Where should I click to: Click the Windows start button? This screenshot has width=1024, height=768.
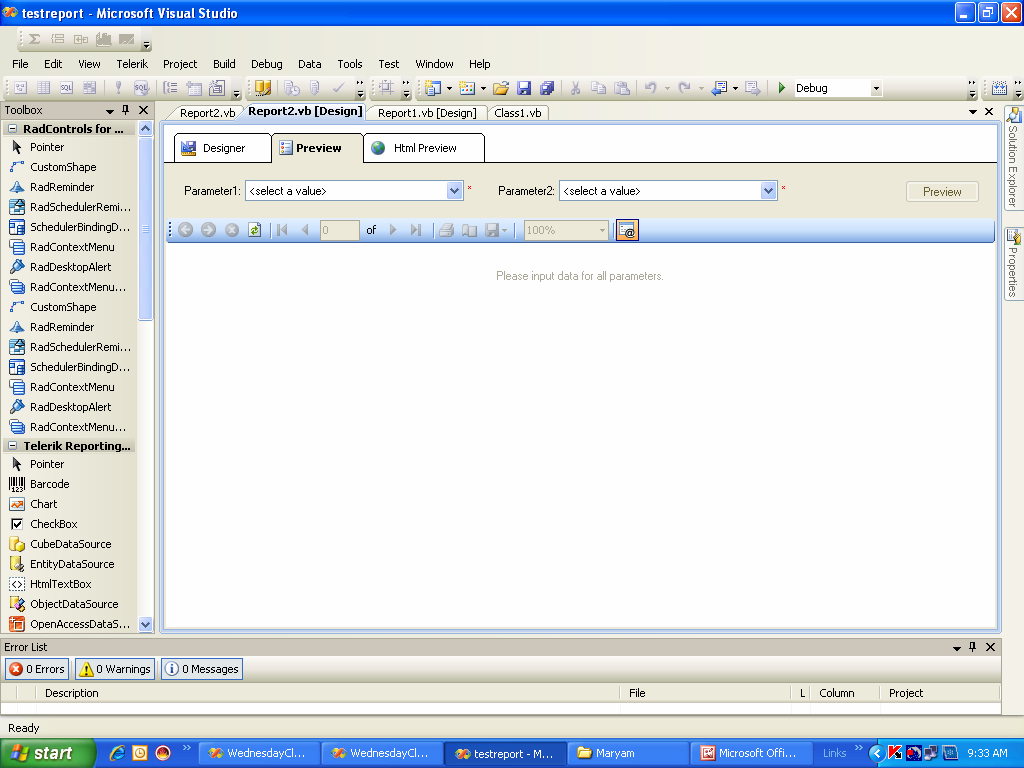point(47,753)
